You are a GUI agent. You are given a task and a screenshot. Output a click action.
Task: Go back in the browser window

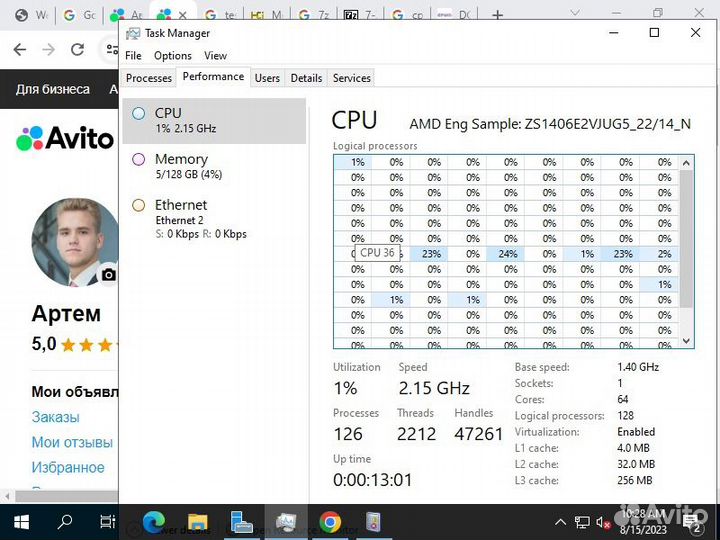pos(20,49)
